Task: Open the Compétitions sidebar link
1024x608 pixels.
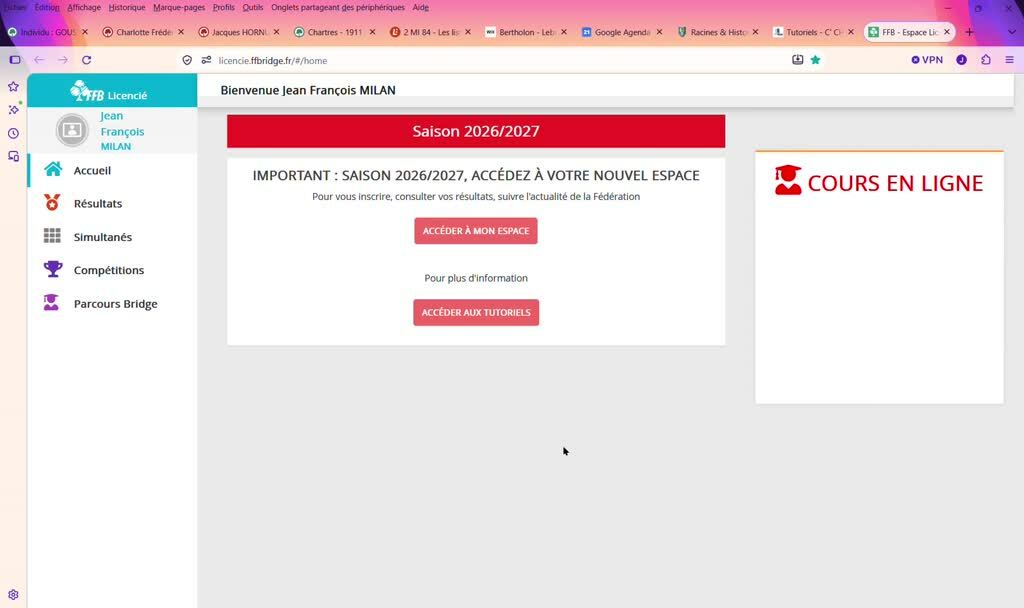Action: point(108,270)
